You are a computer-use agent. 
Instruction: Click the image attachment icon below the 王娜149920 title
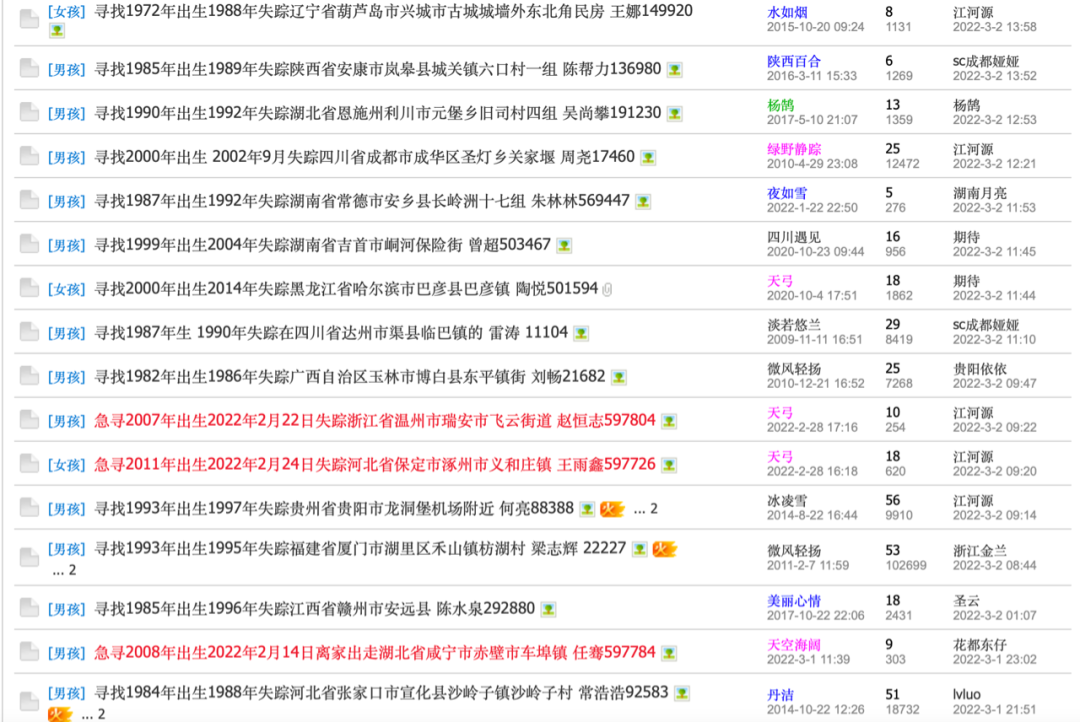coord(56,31)
